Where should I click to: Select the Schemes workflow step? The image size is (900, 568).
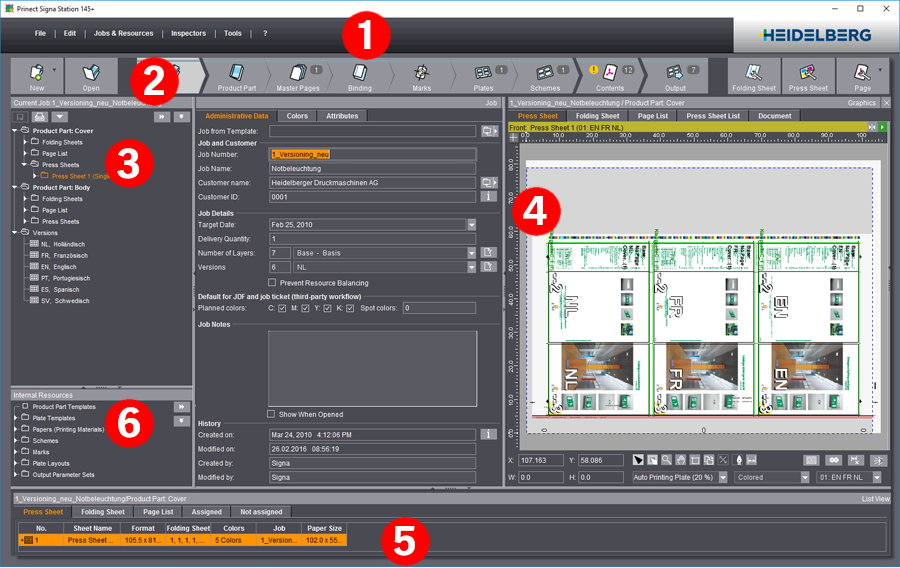(x=546, y=73)
